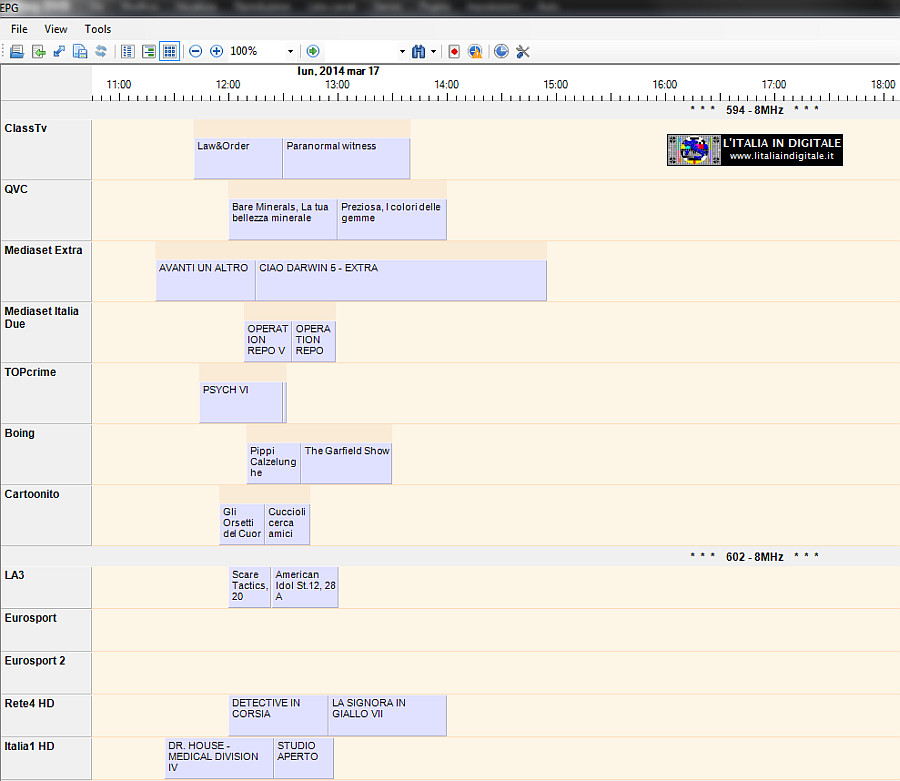
Task: Toggle the list view layout button
Action: (127, 51)
